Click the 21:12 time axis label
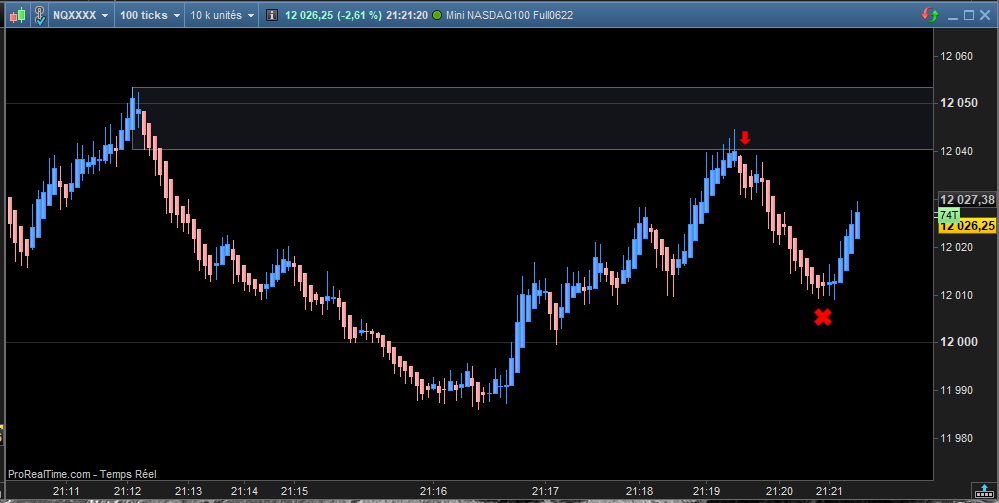 coord(127,491)
